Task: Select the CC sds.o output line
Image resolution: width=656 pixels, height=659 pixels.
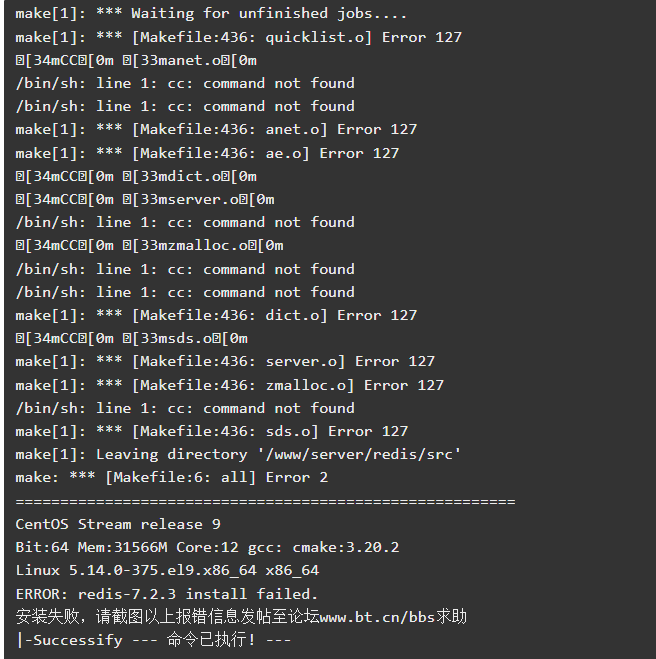Action: (132, 339)
